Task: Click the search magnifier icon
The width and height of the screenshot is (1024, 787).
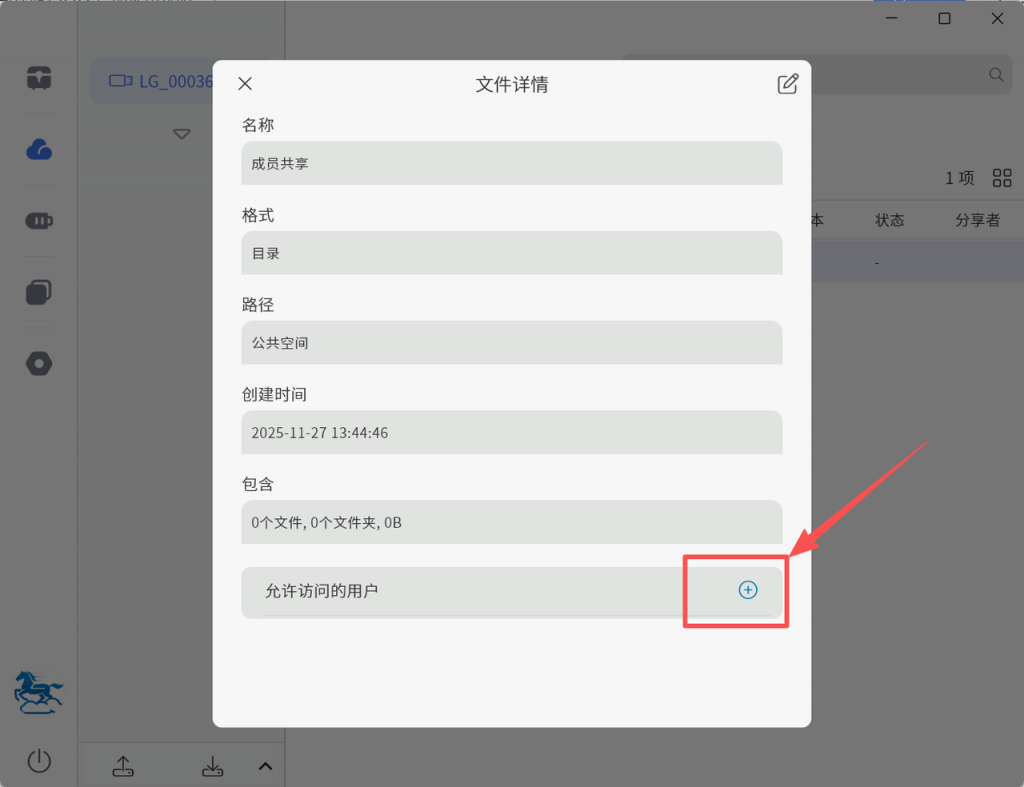Action: coord(996,74)
